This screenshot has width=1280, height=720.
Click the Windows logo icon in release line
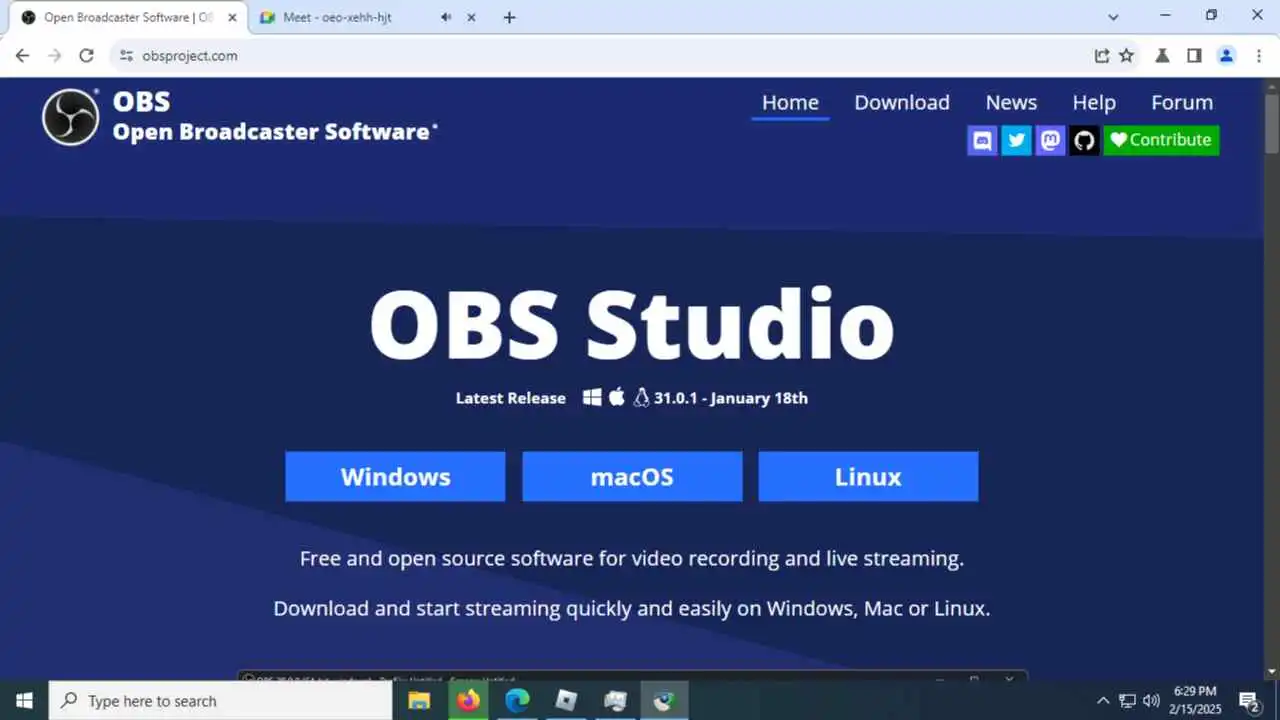592,397
